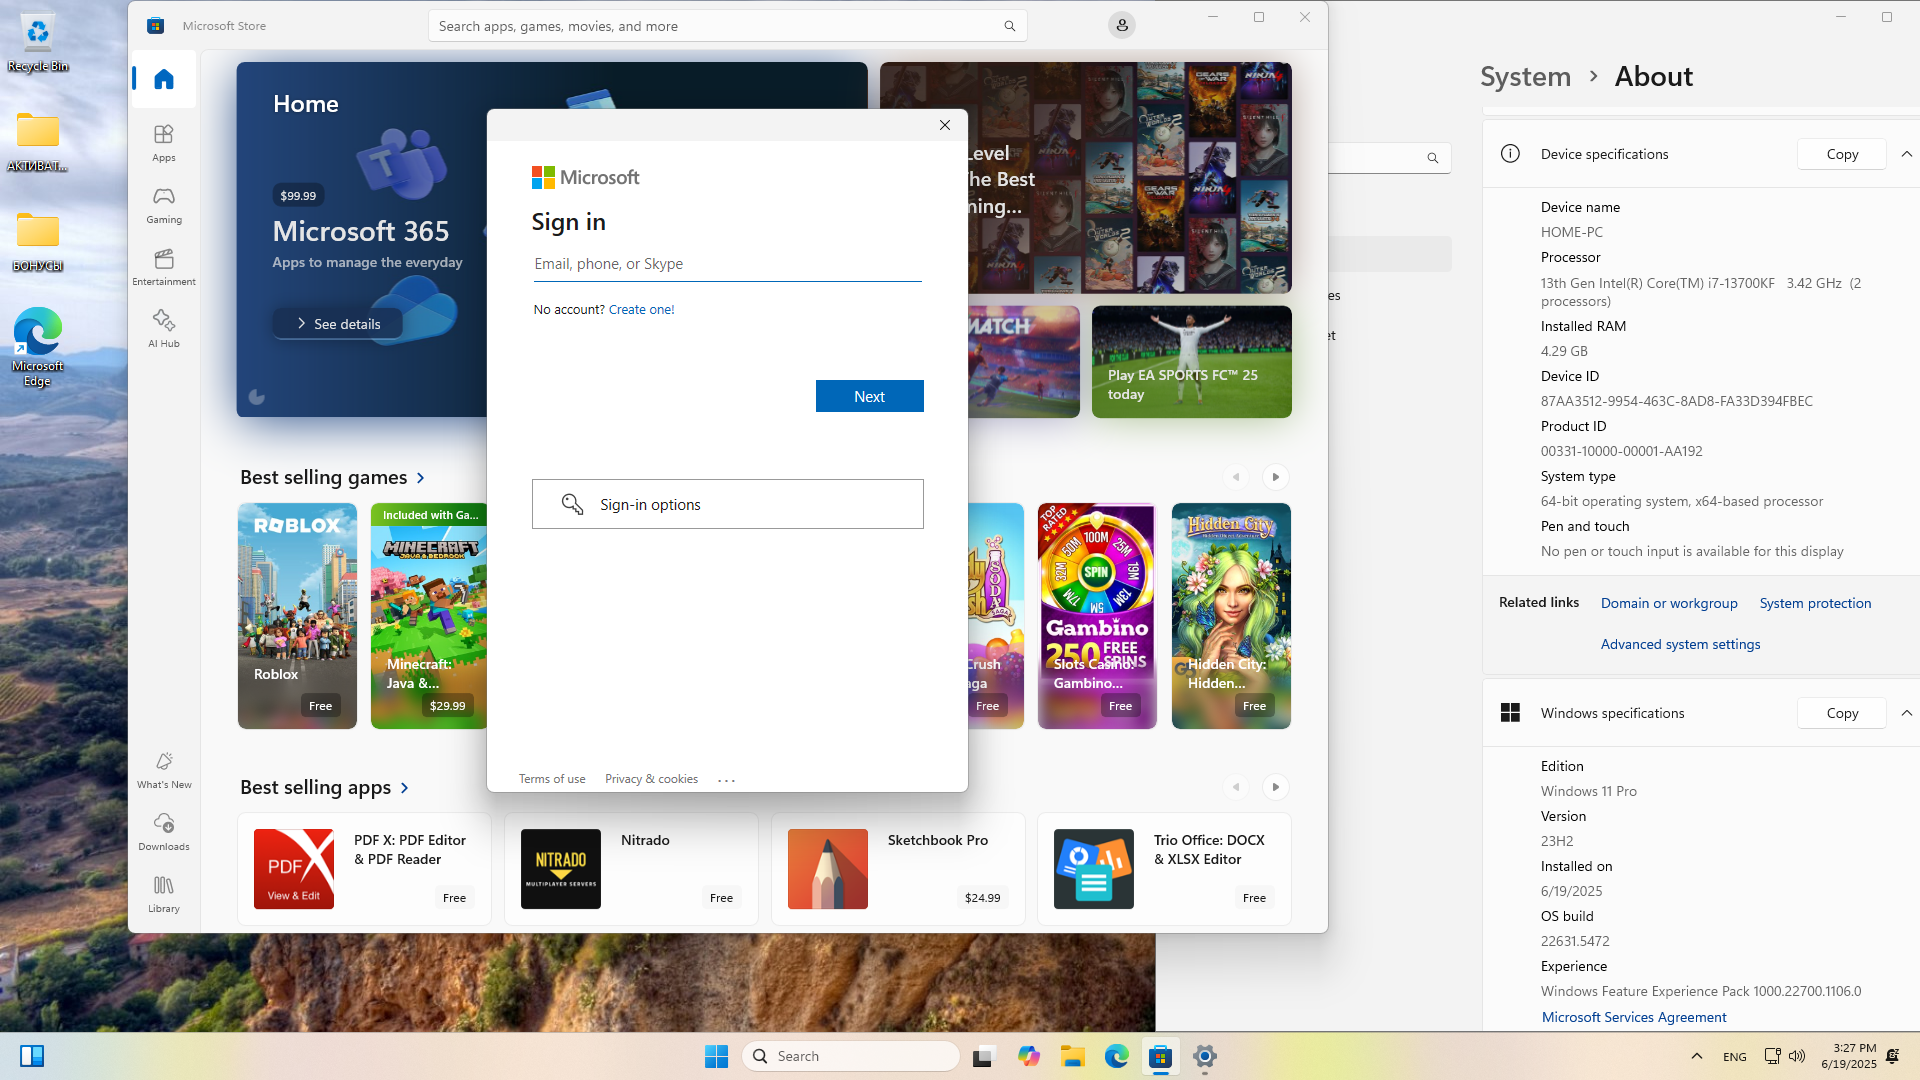
Task: Select the БОНУСЫ desktop folder
Action: [x=38, y=241]
